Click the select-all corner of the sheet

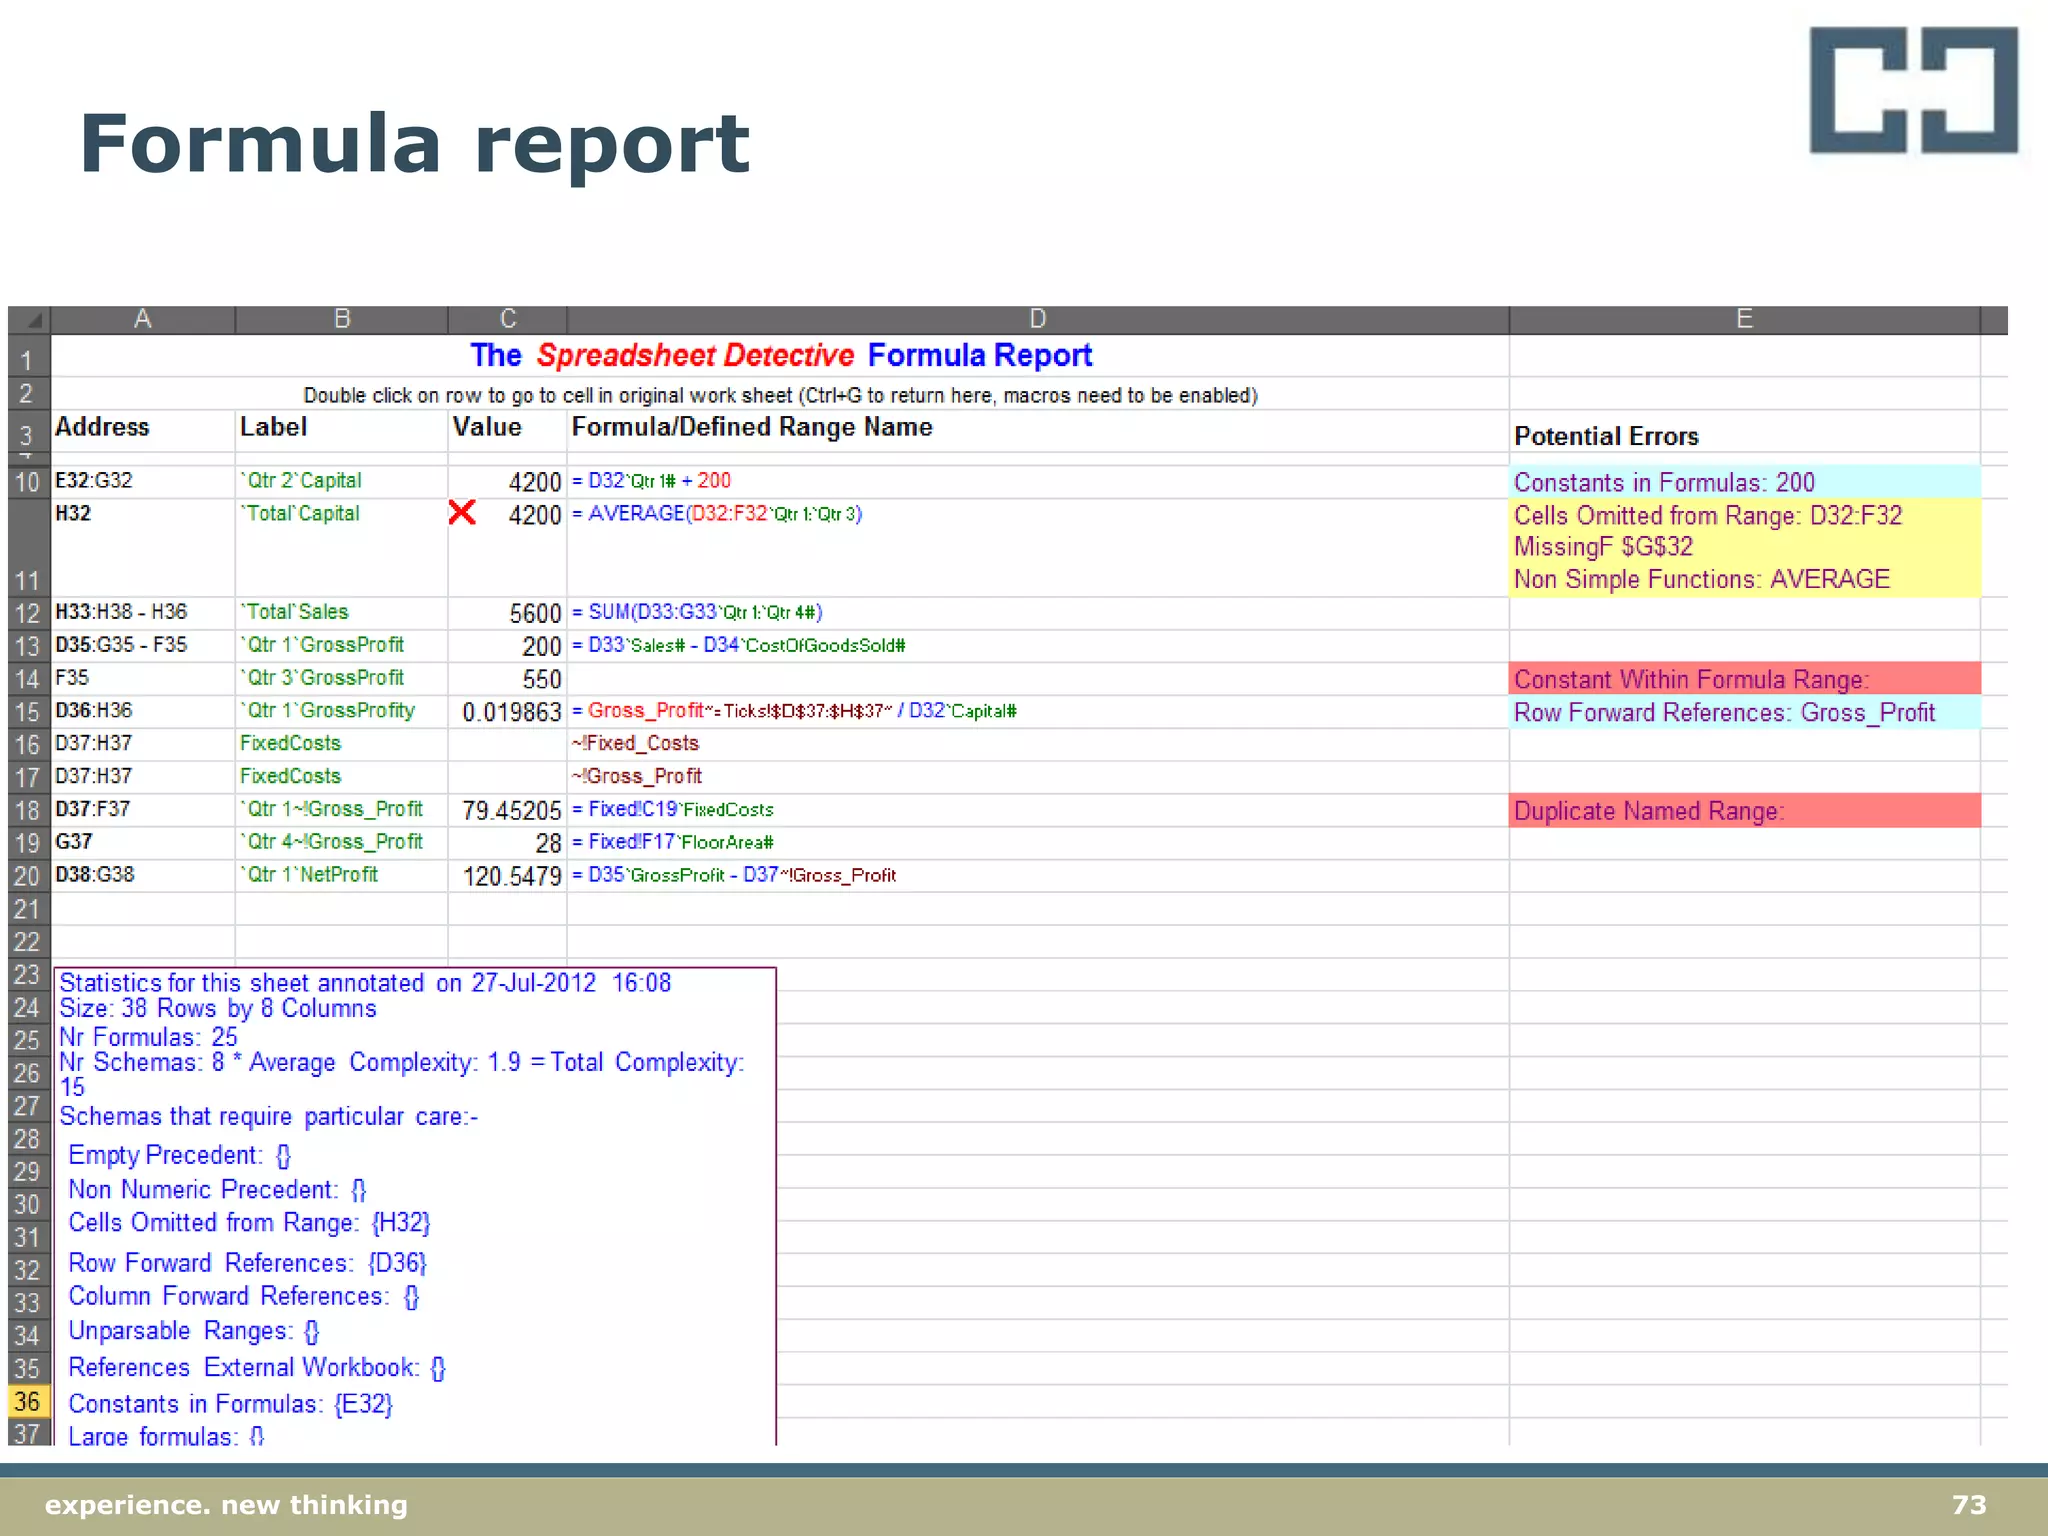[29, 320]
